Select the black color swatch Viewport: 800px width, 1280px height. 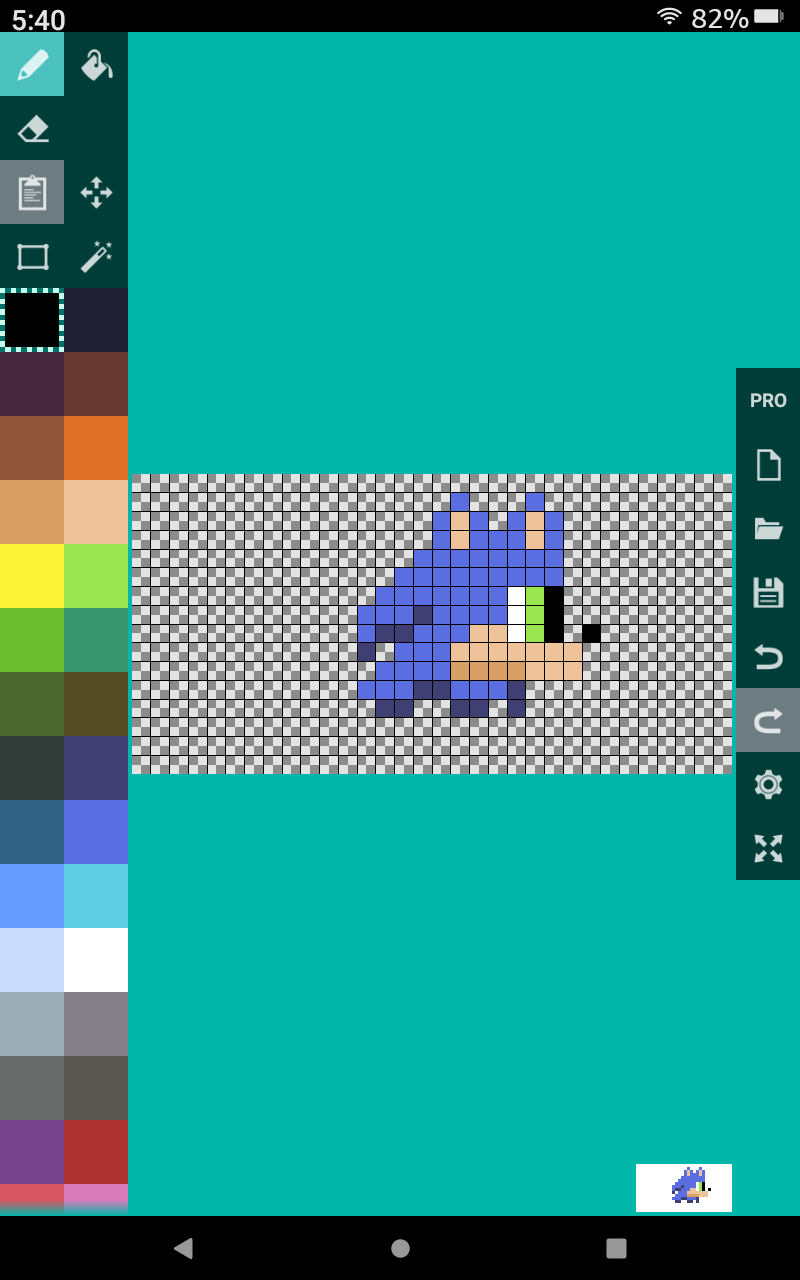32,320
